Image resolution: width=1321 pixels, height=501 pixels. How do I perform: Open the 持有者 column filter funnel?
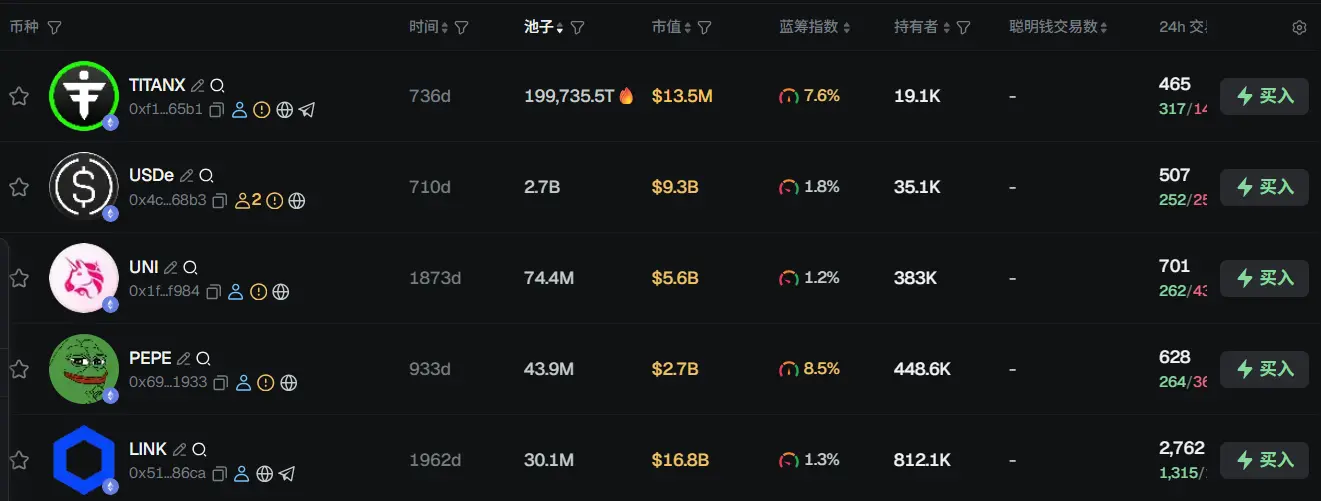pos(963,28)
